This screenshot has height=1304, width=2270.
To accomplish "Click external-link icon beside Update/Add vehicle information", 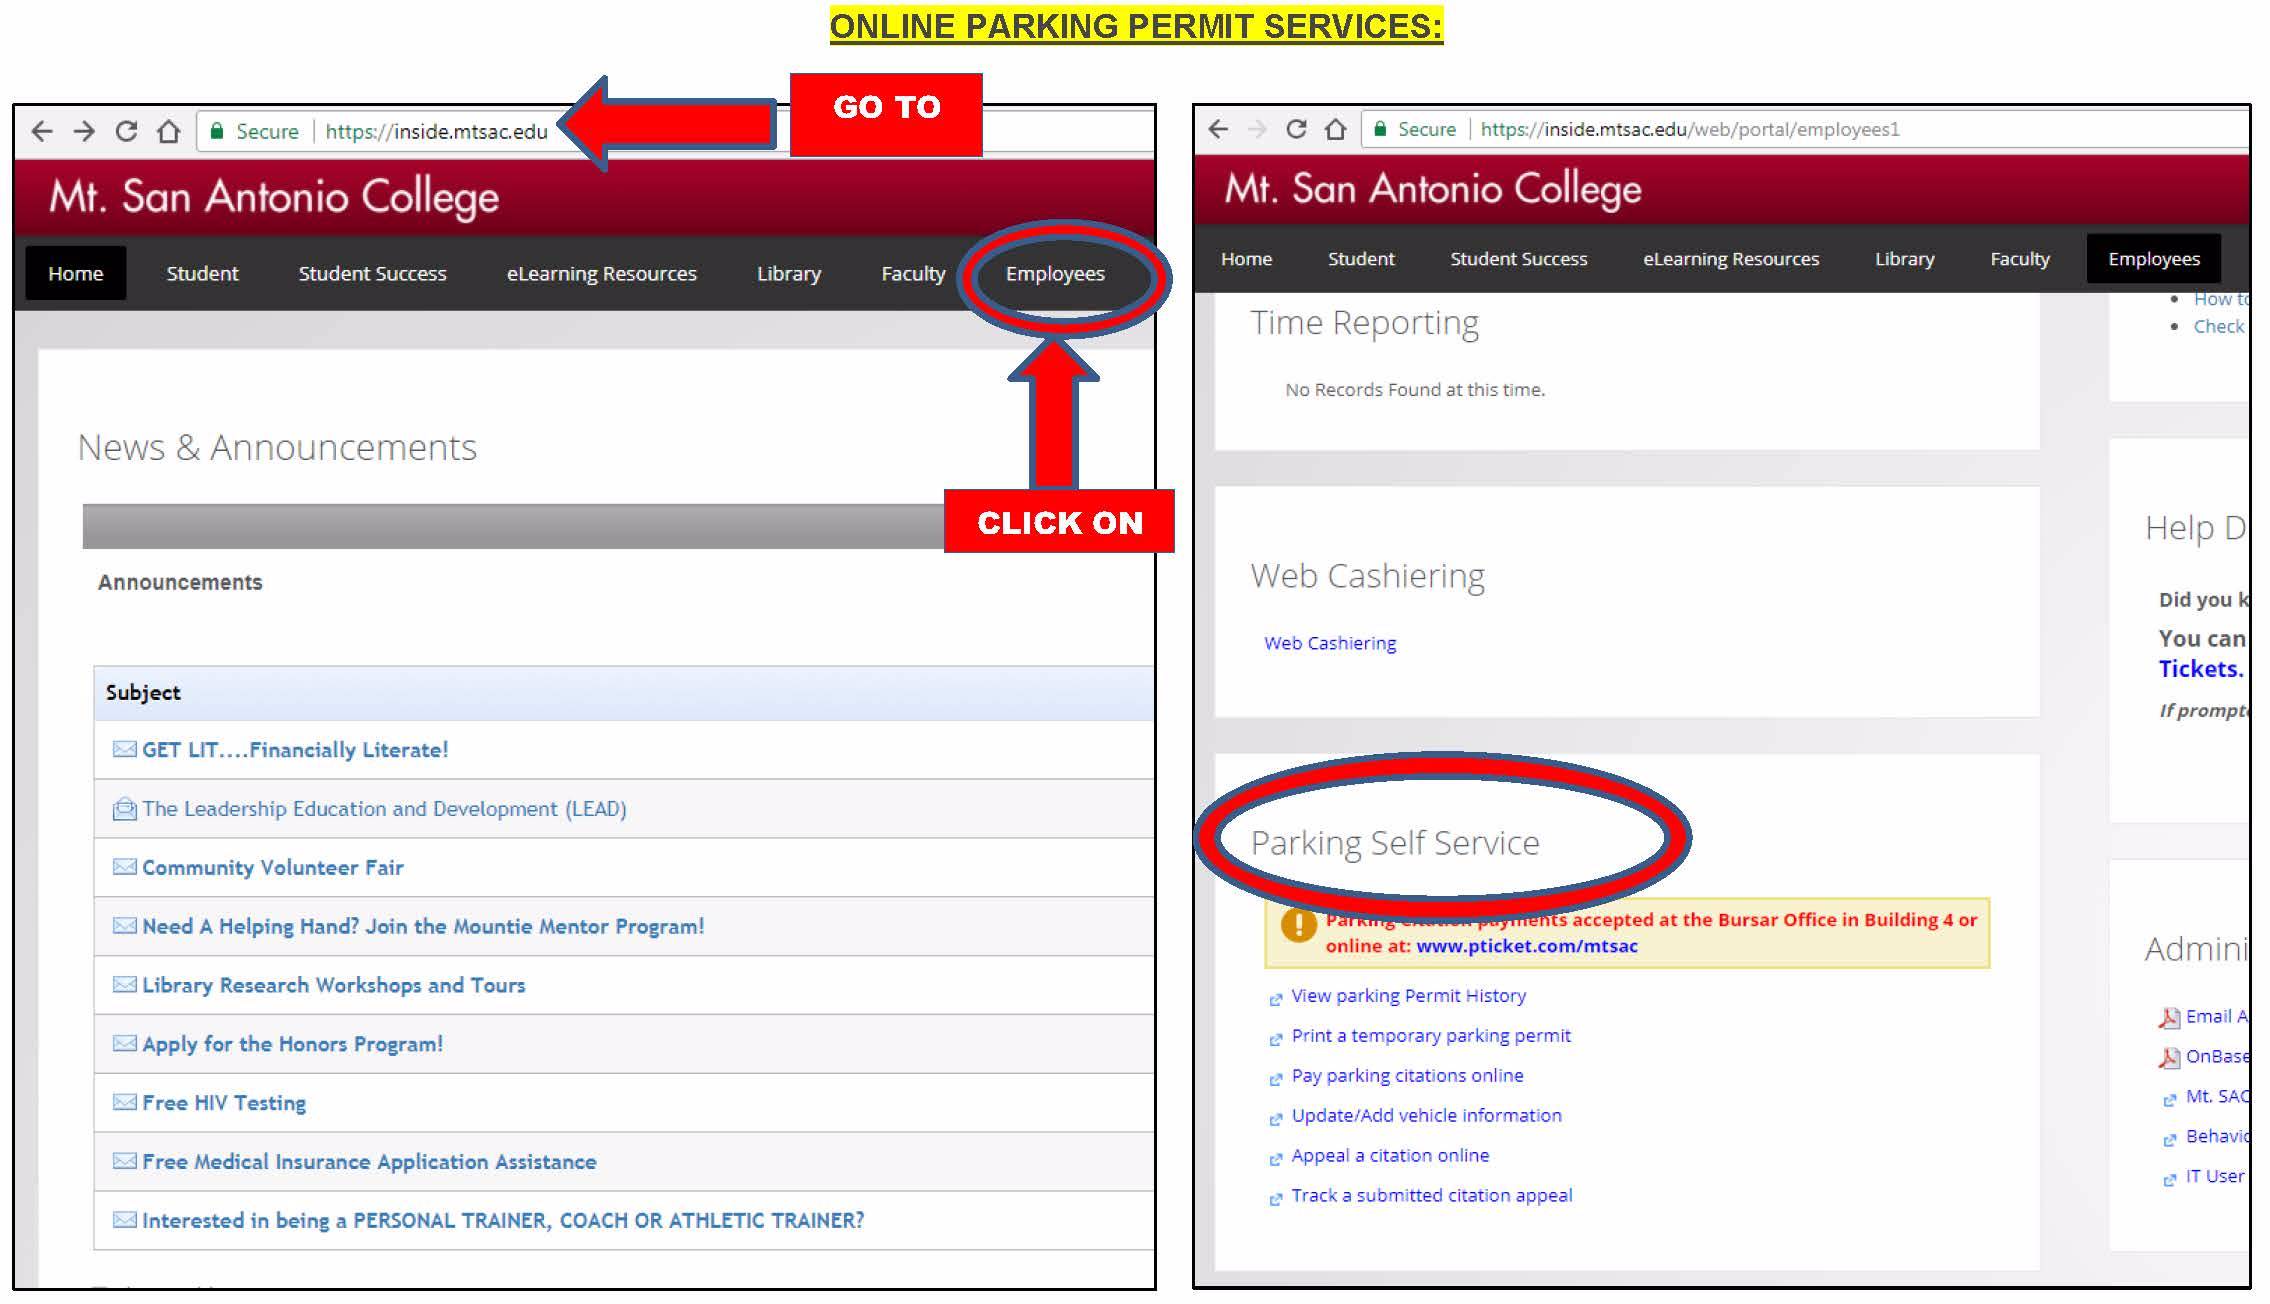I will (x=1275, y=1119).
